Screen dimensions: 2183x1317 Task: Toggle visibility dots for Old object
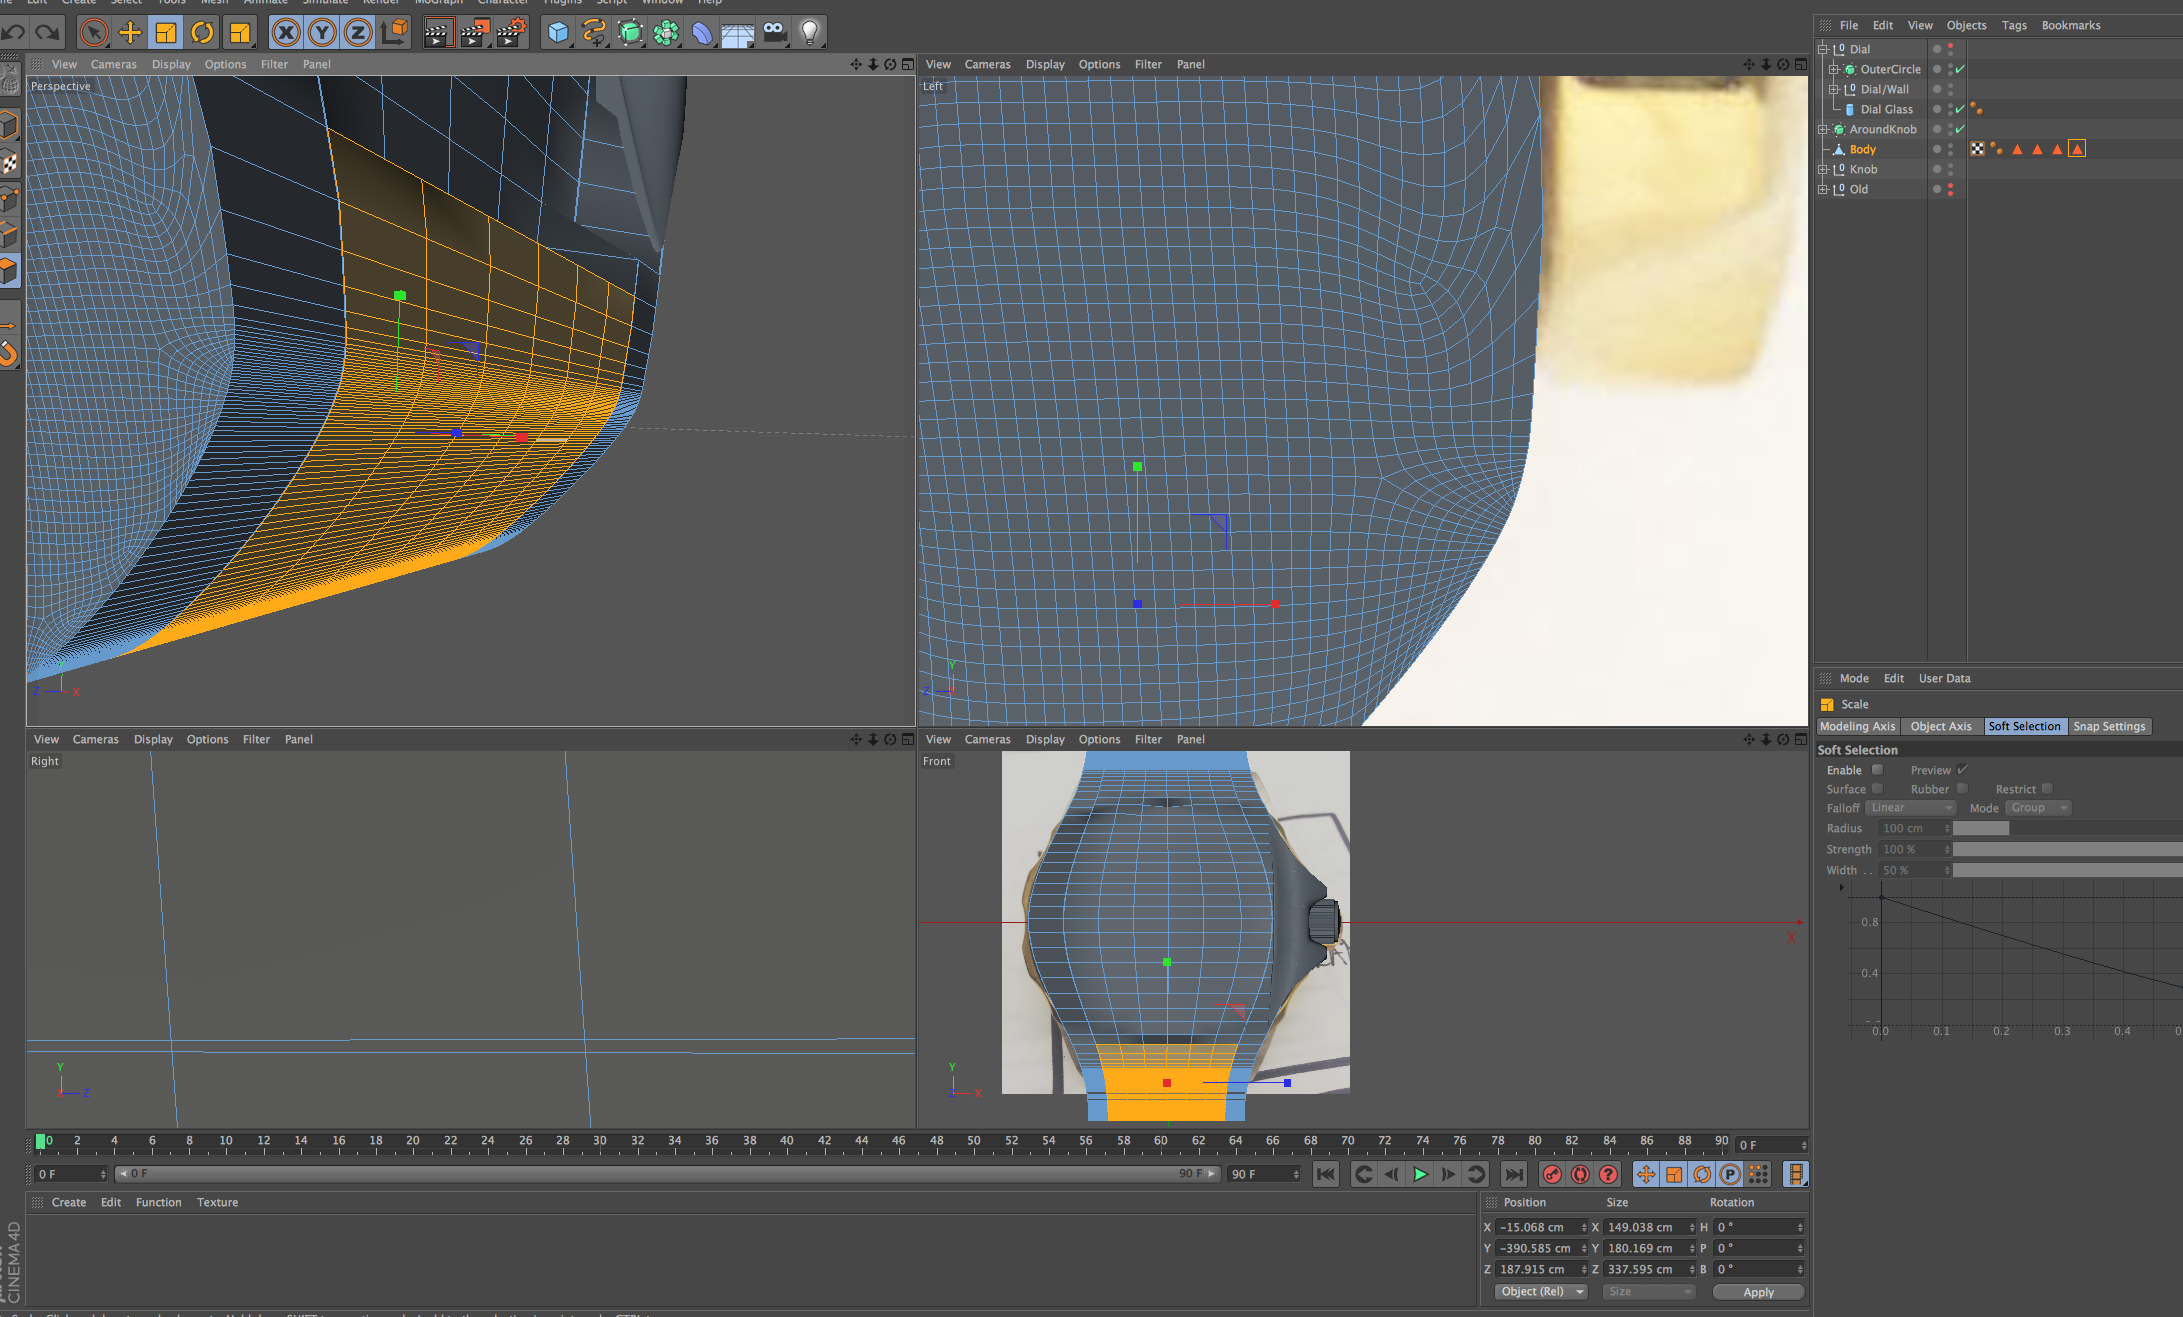pos(1950,189)
